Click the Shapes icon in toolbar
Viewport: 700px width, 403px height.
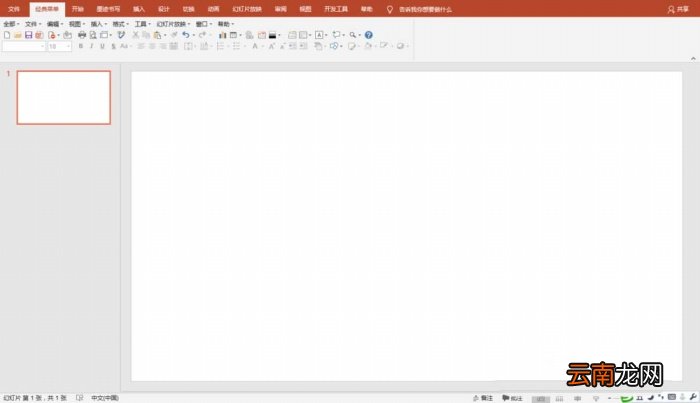coord(334,46)
